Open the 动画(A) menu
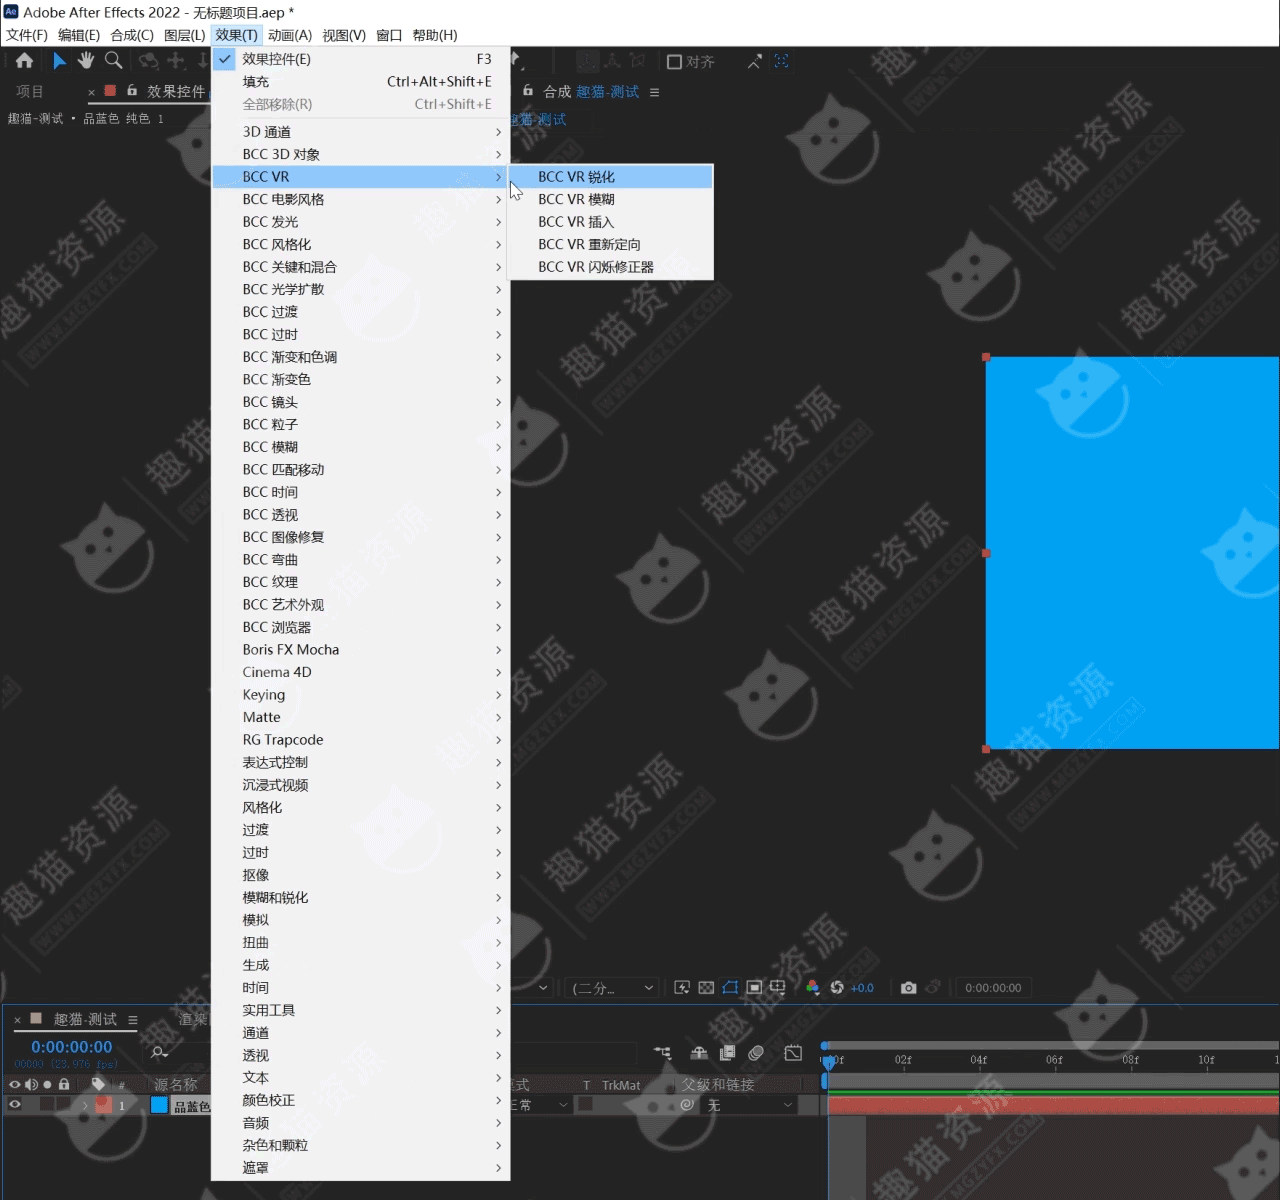This screenshot has height=1200, width=1280. (290, 35)
